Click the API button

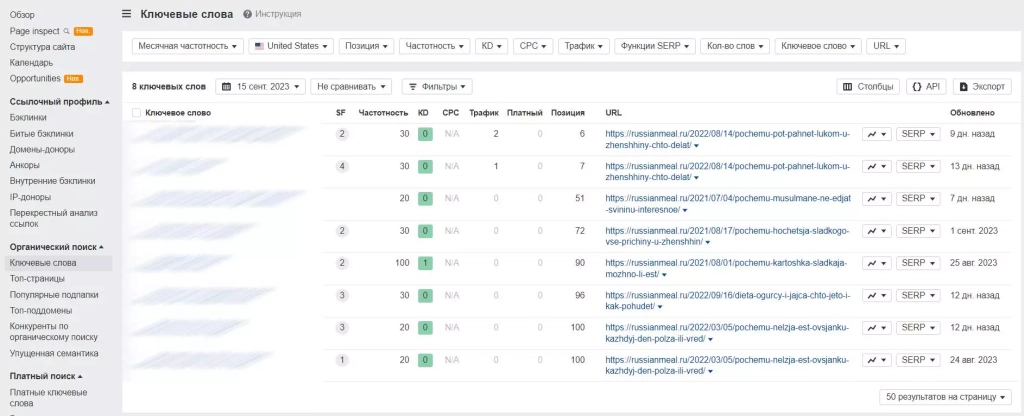point(925,86)
